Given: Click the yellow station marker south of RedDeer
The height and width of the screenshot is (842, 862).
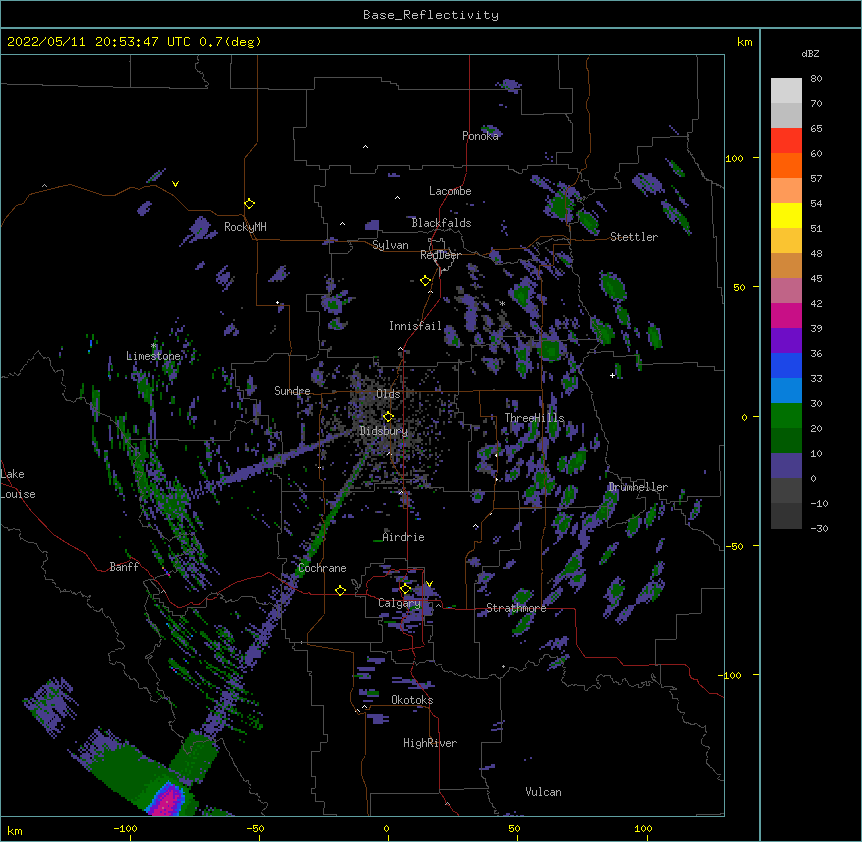Looking at the screenshot, I should point(425,281).
